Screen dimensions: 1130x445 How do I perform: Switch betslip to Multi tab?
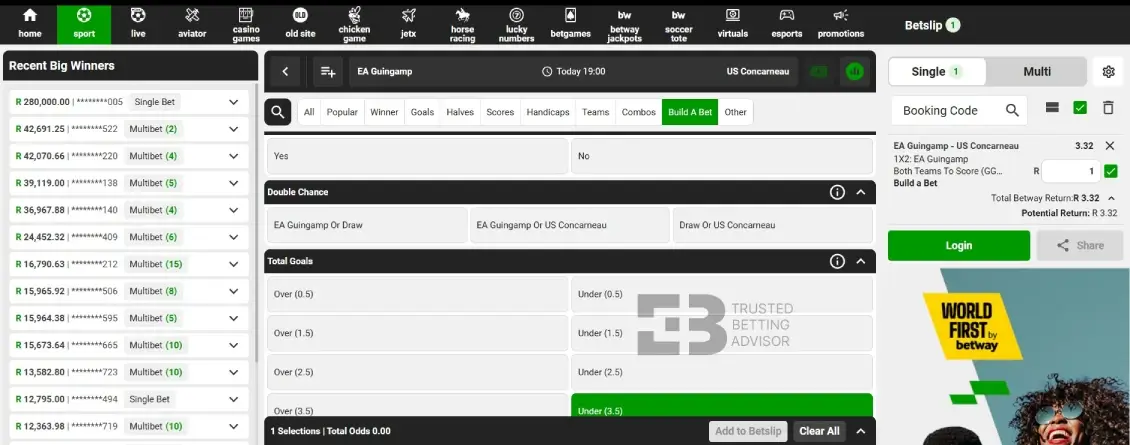[x=1037, y=71]
